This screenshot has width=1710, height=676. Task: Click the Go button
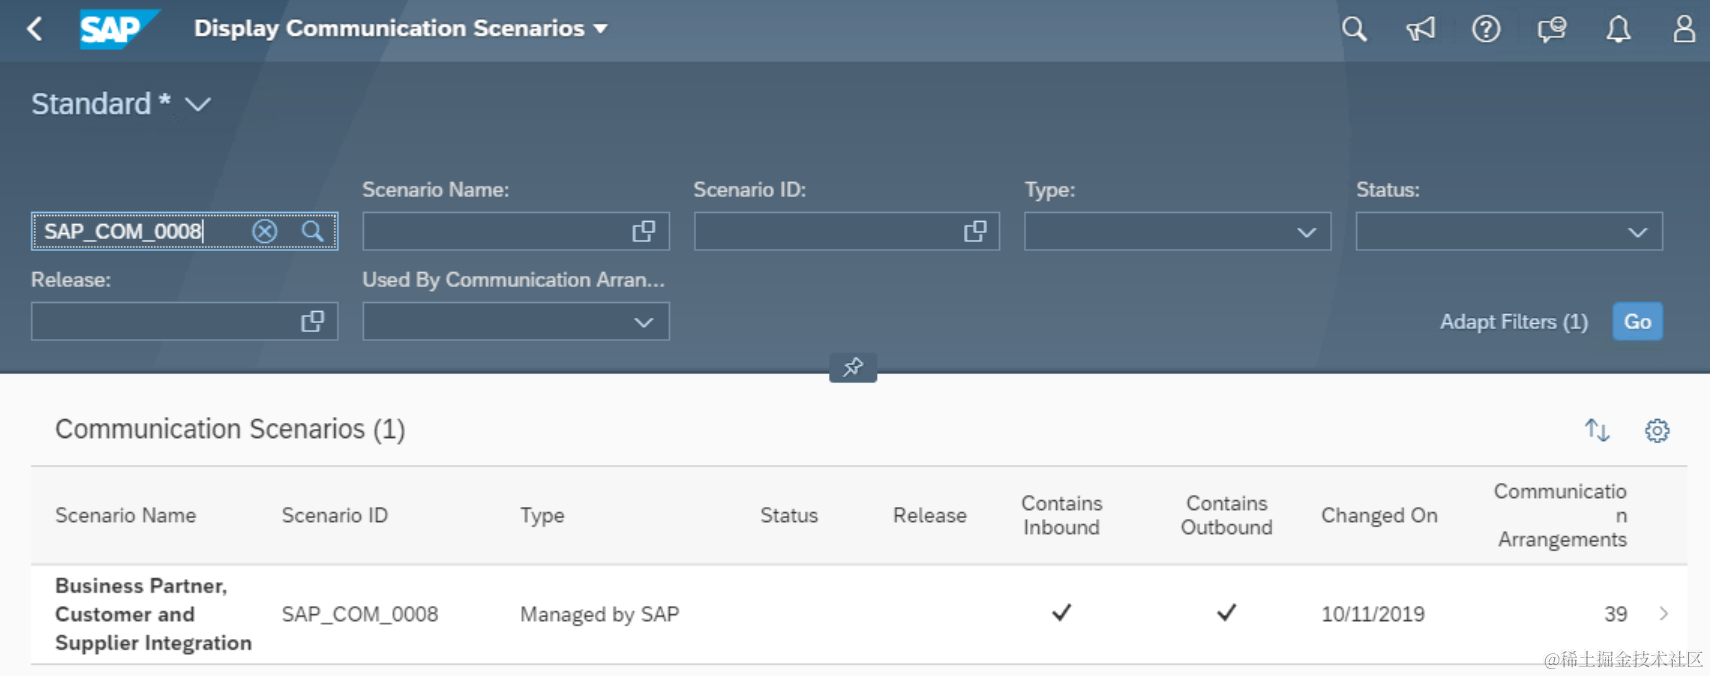pos(1637,322)
